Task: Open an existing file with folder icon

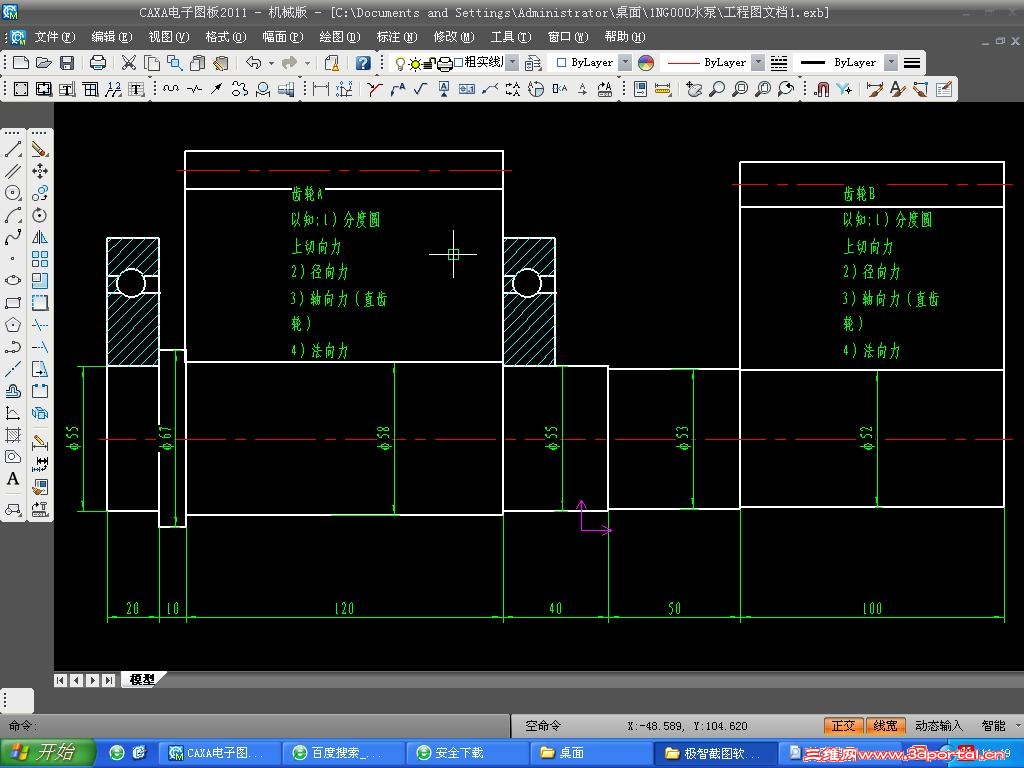Action: (x=44, y=63)
